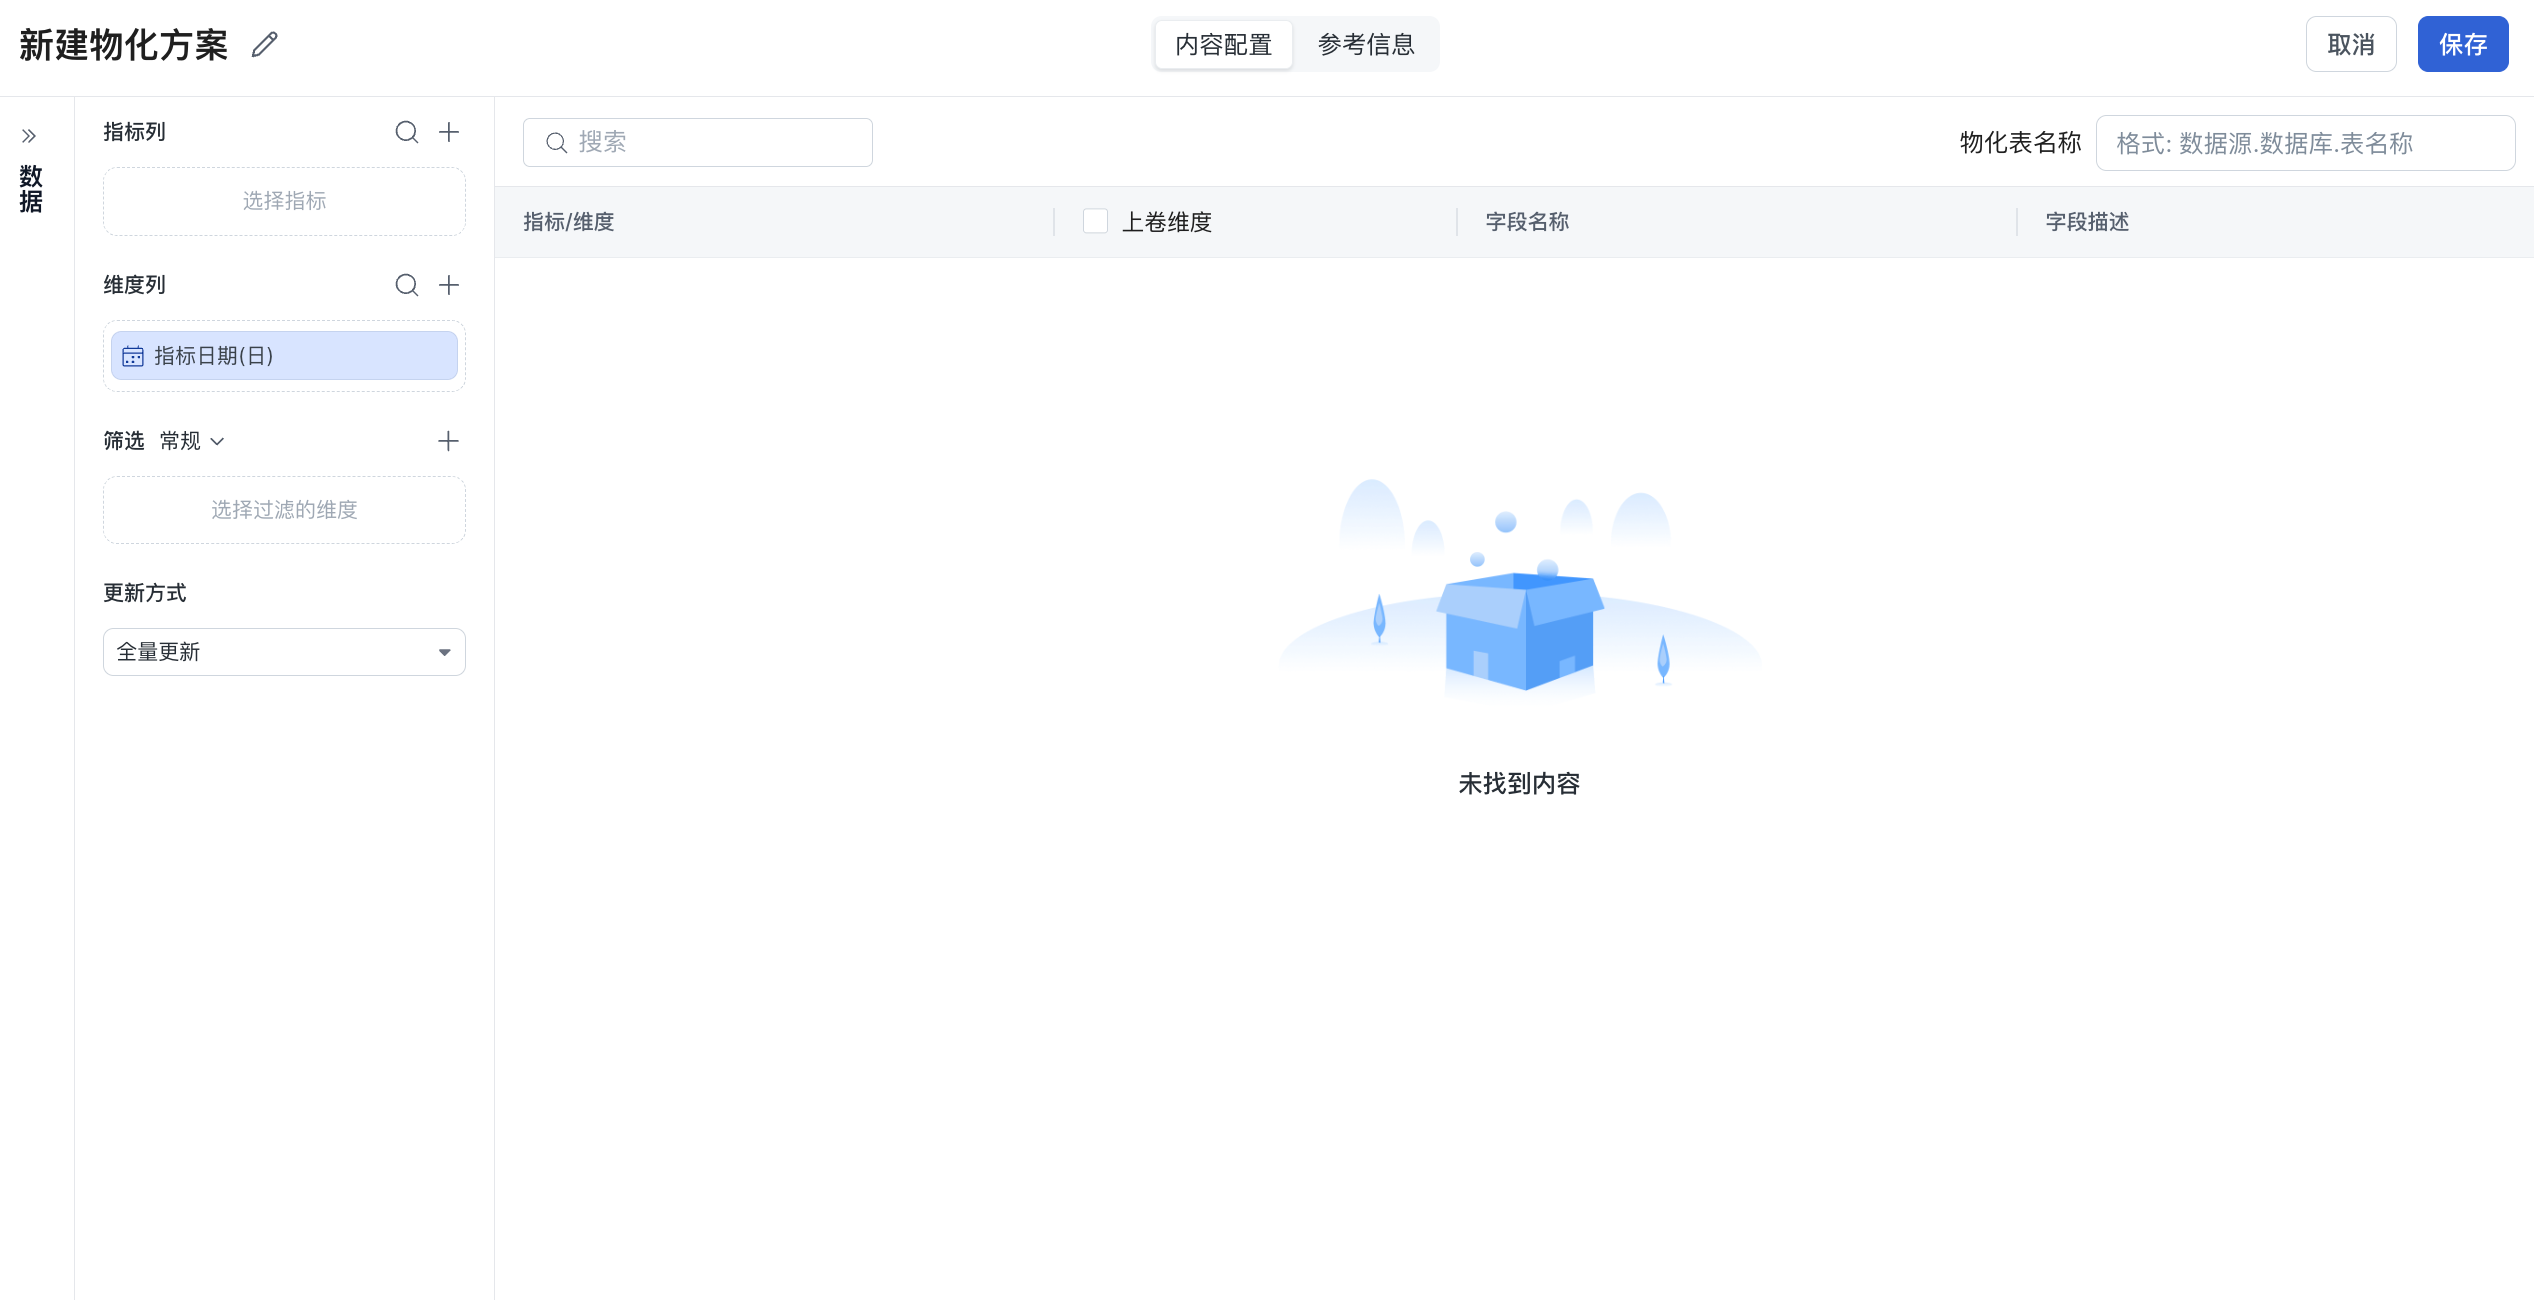2534x1300 pixels.
Task: Select the 内容配置 tab
Action: [x=1223, y=45]
